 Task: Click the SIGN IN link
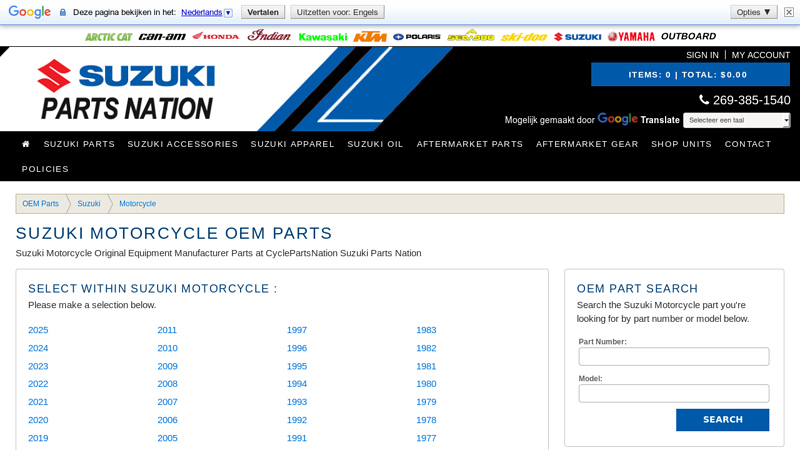pos(702,55)
